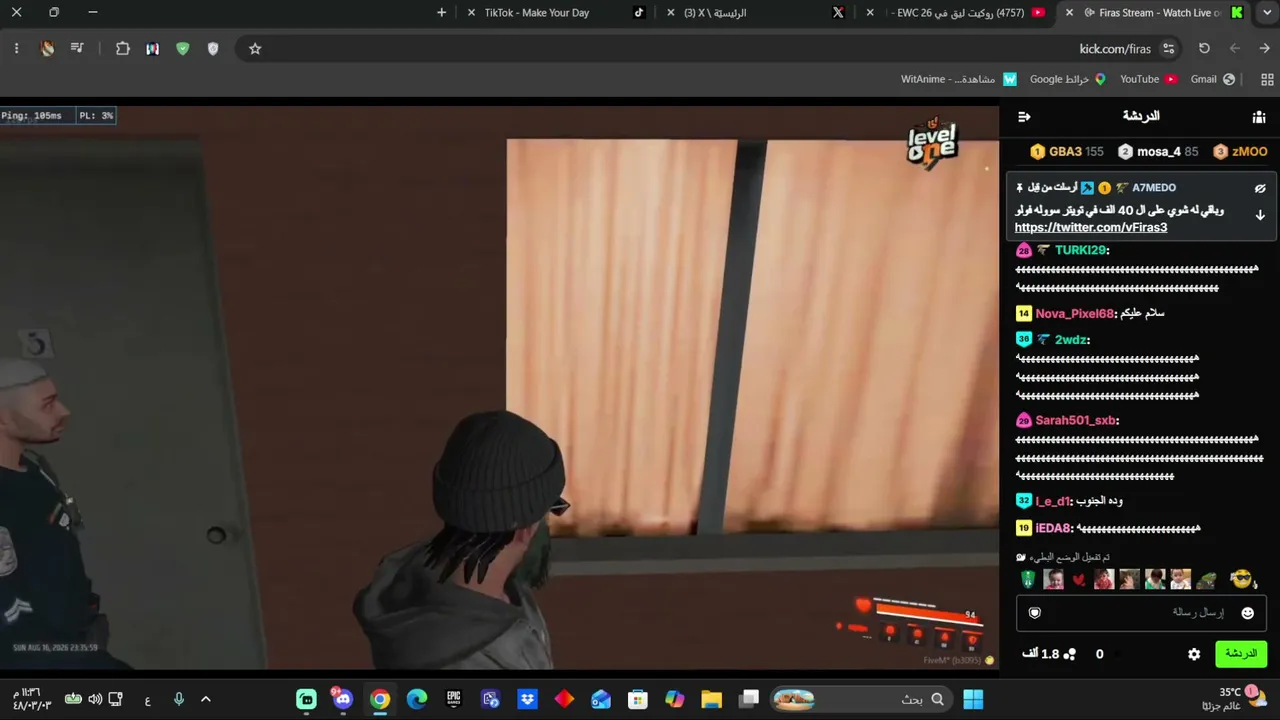Open the Chrome three-dot menu
1280x720 pixels.
[16, 48]
